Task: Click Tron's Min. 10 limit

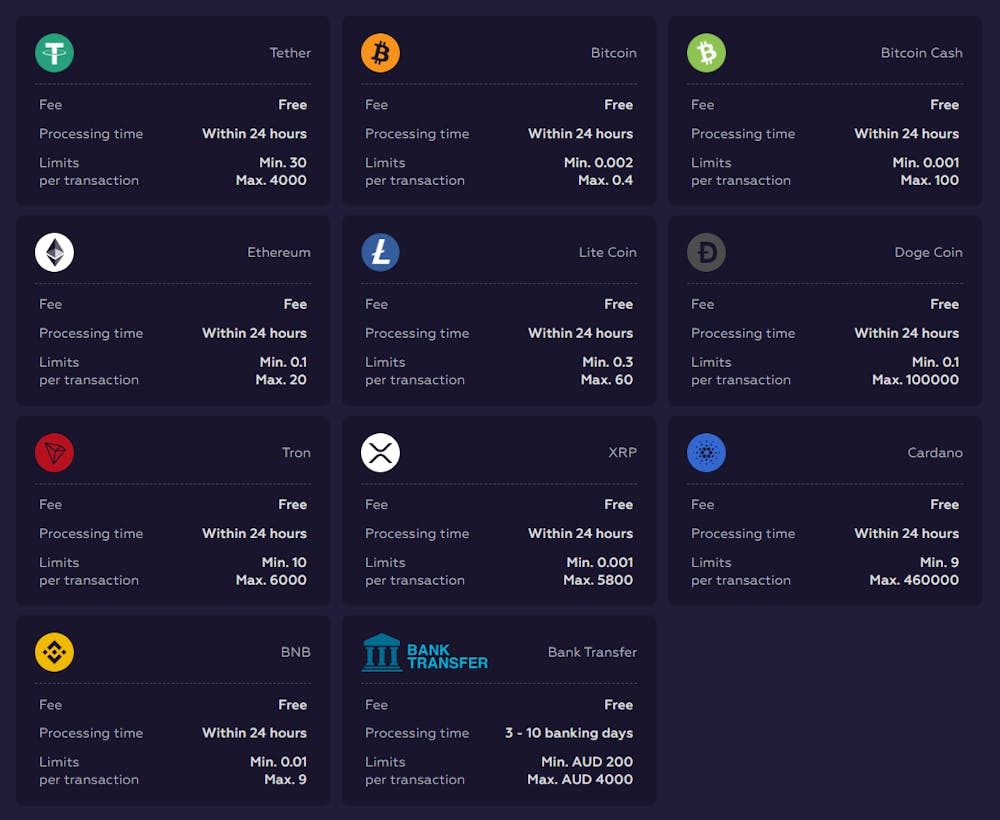Action: tap(284, 562)
